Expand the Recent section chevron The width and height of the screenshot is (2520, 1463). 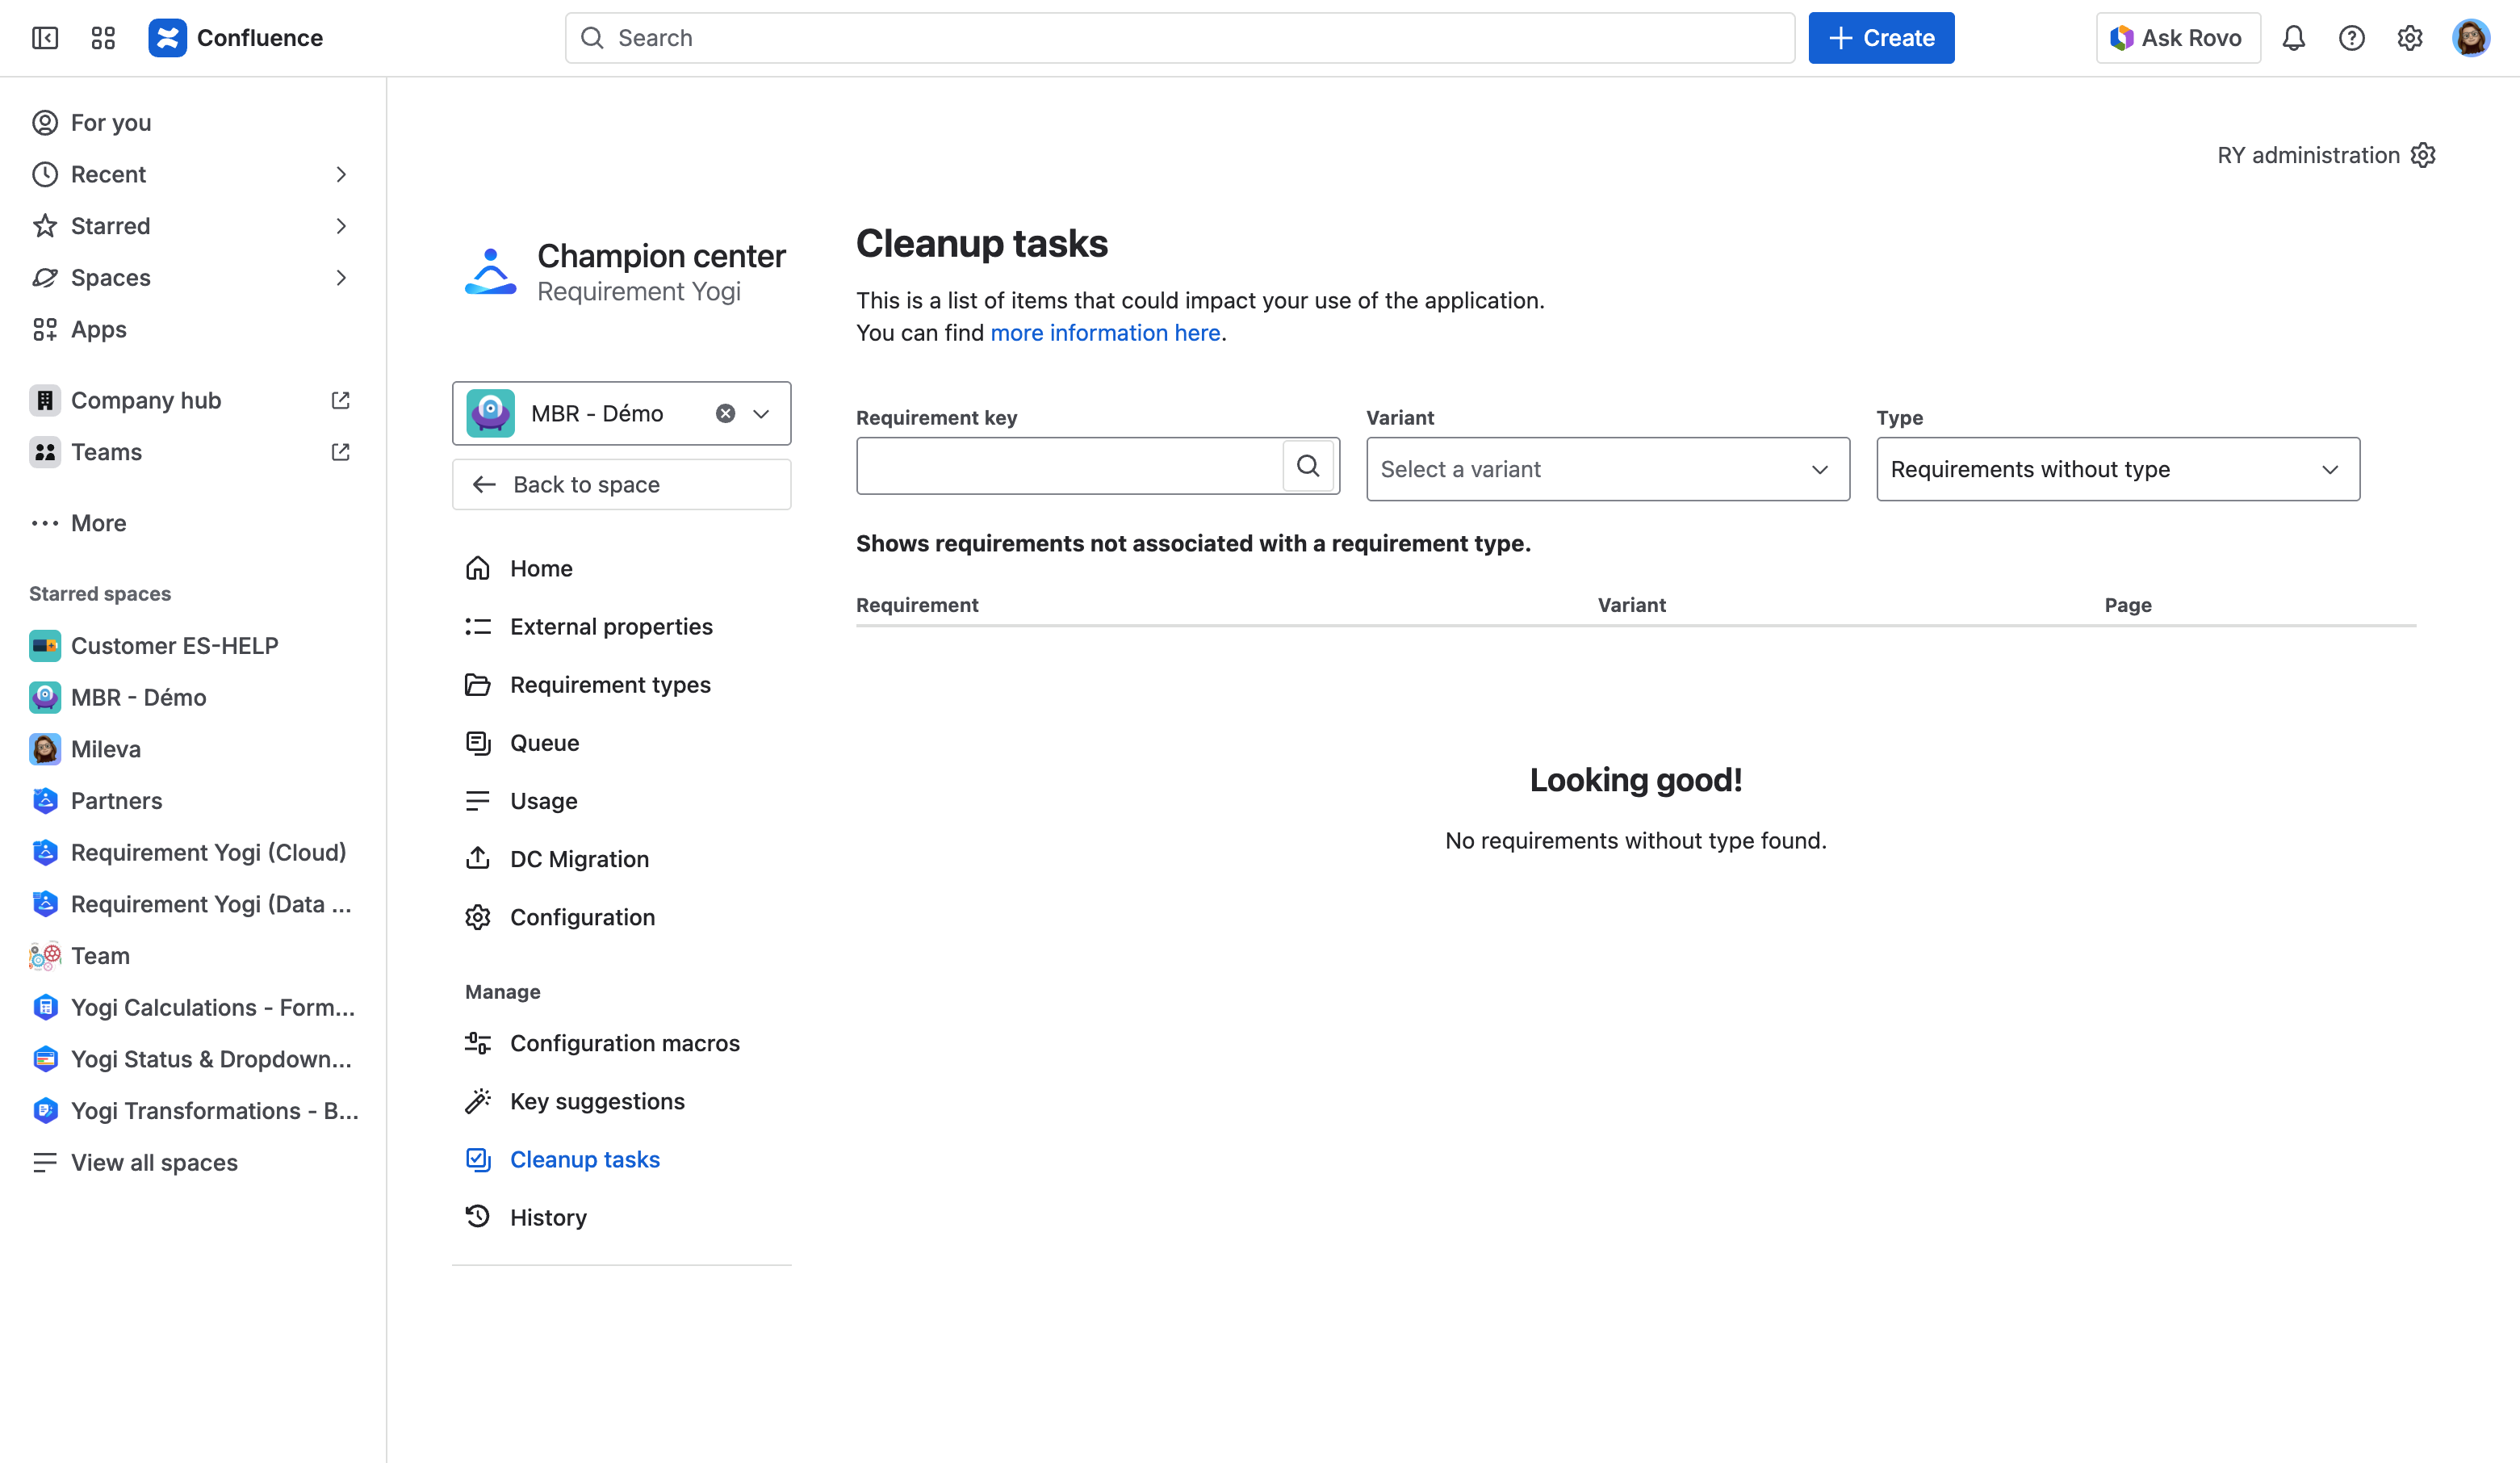click(x=341, y=175)
